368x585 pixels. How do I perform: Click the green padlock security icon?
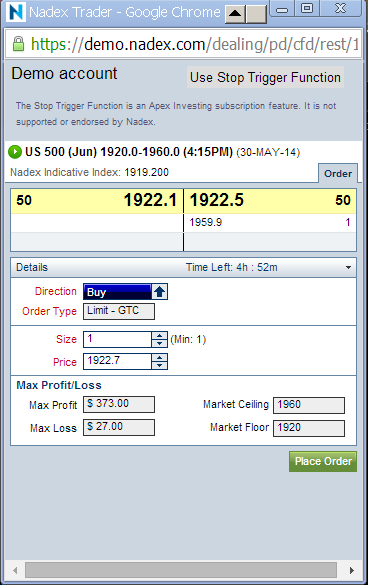(18, 44)
